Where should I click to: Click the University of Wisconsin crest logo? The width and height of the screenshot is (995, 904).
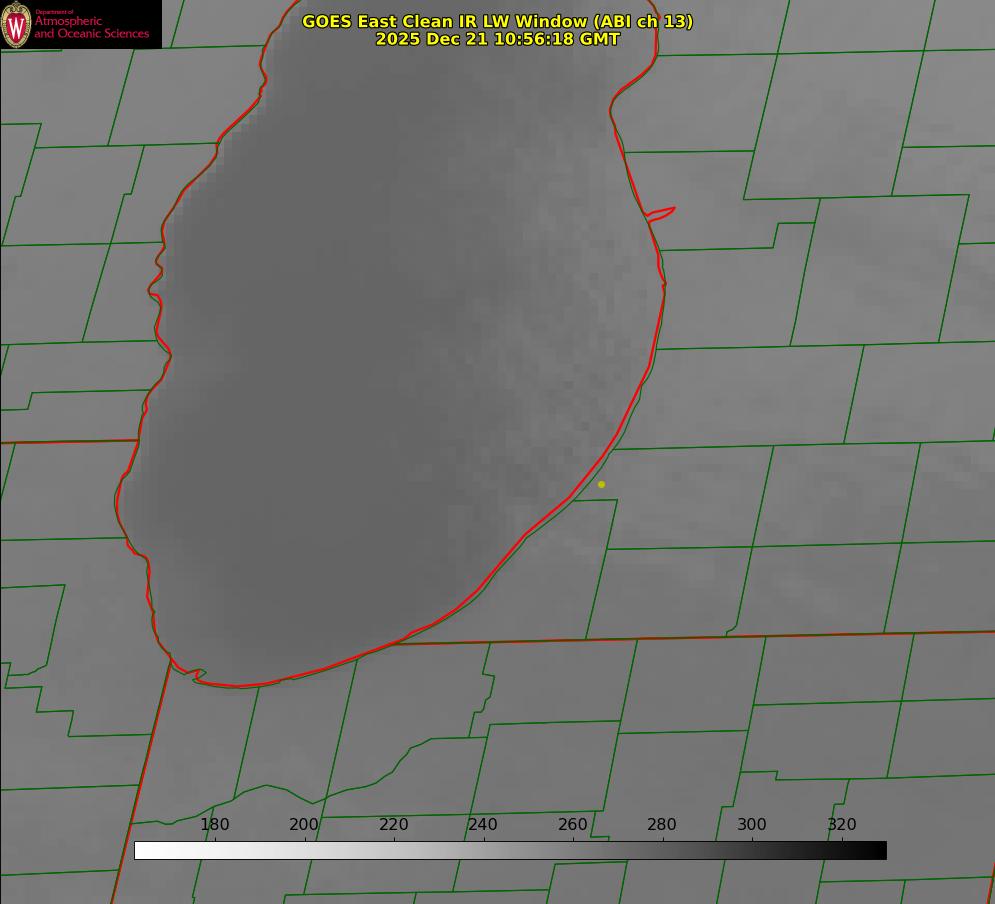16,24
